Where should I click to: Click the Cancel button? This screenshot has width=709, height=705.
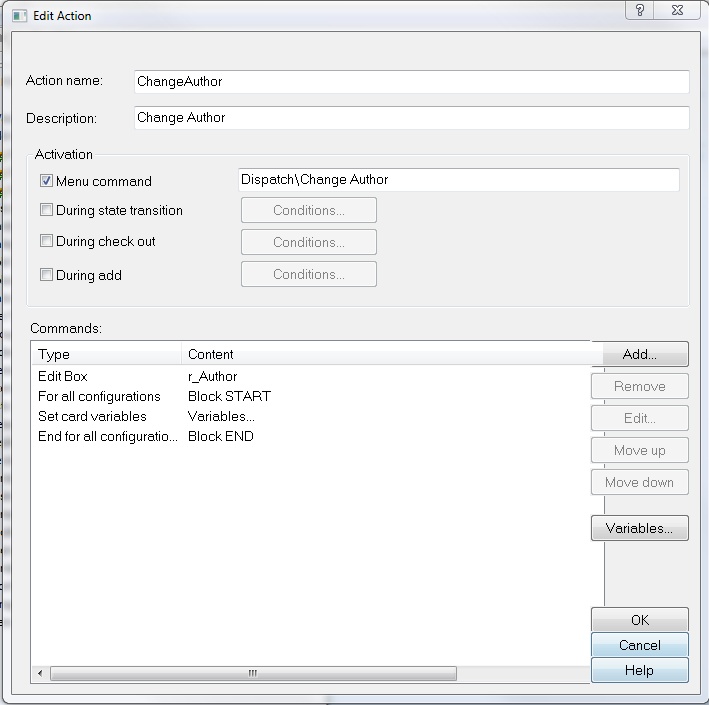[639, 645]
